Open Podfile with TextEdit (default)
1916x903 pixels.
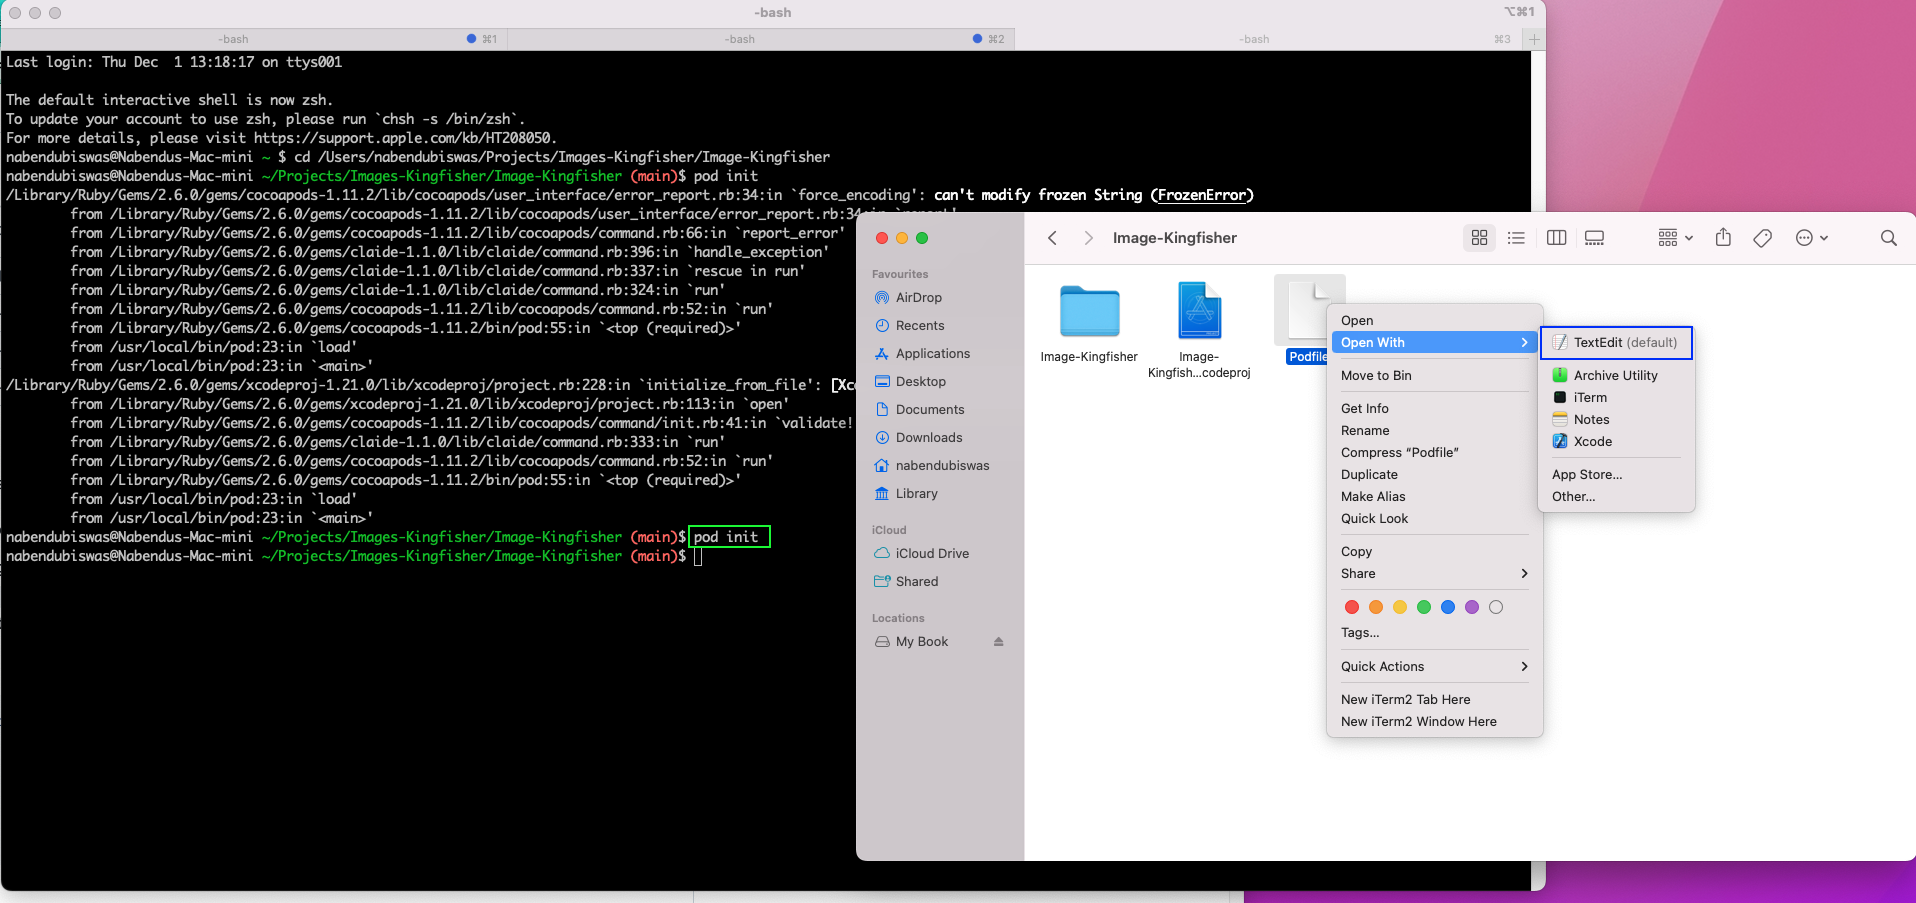tap(1616, 343)
